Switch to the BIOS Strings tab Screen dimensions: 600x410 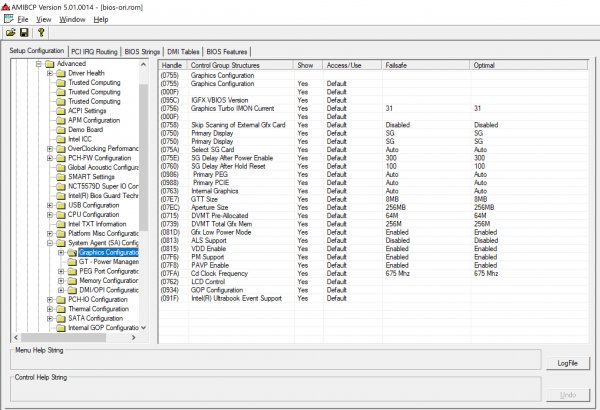142,52
